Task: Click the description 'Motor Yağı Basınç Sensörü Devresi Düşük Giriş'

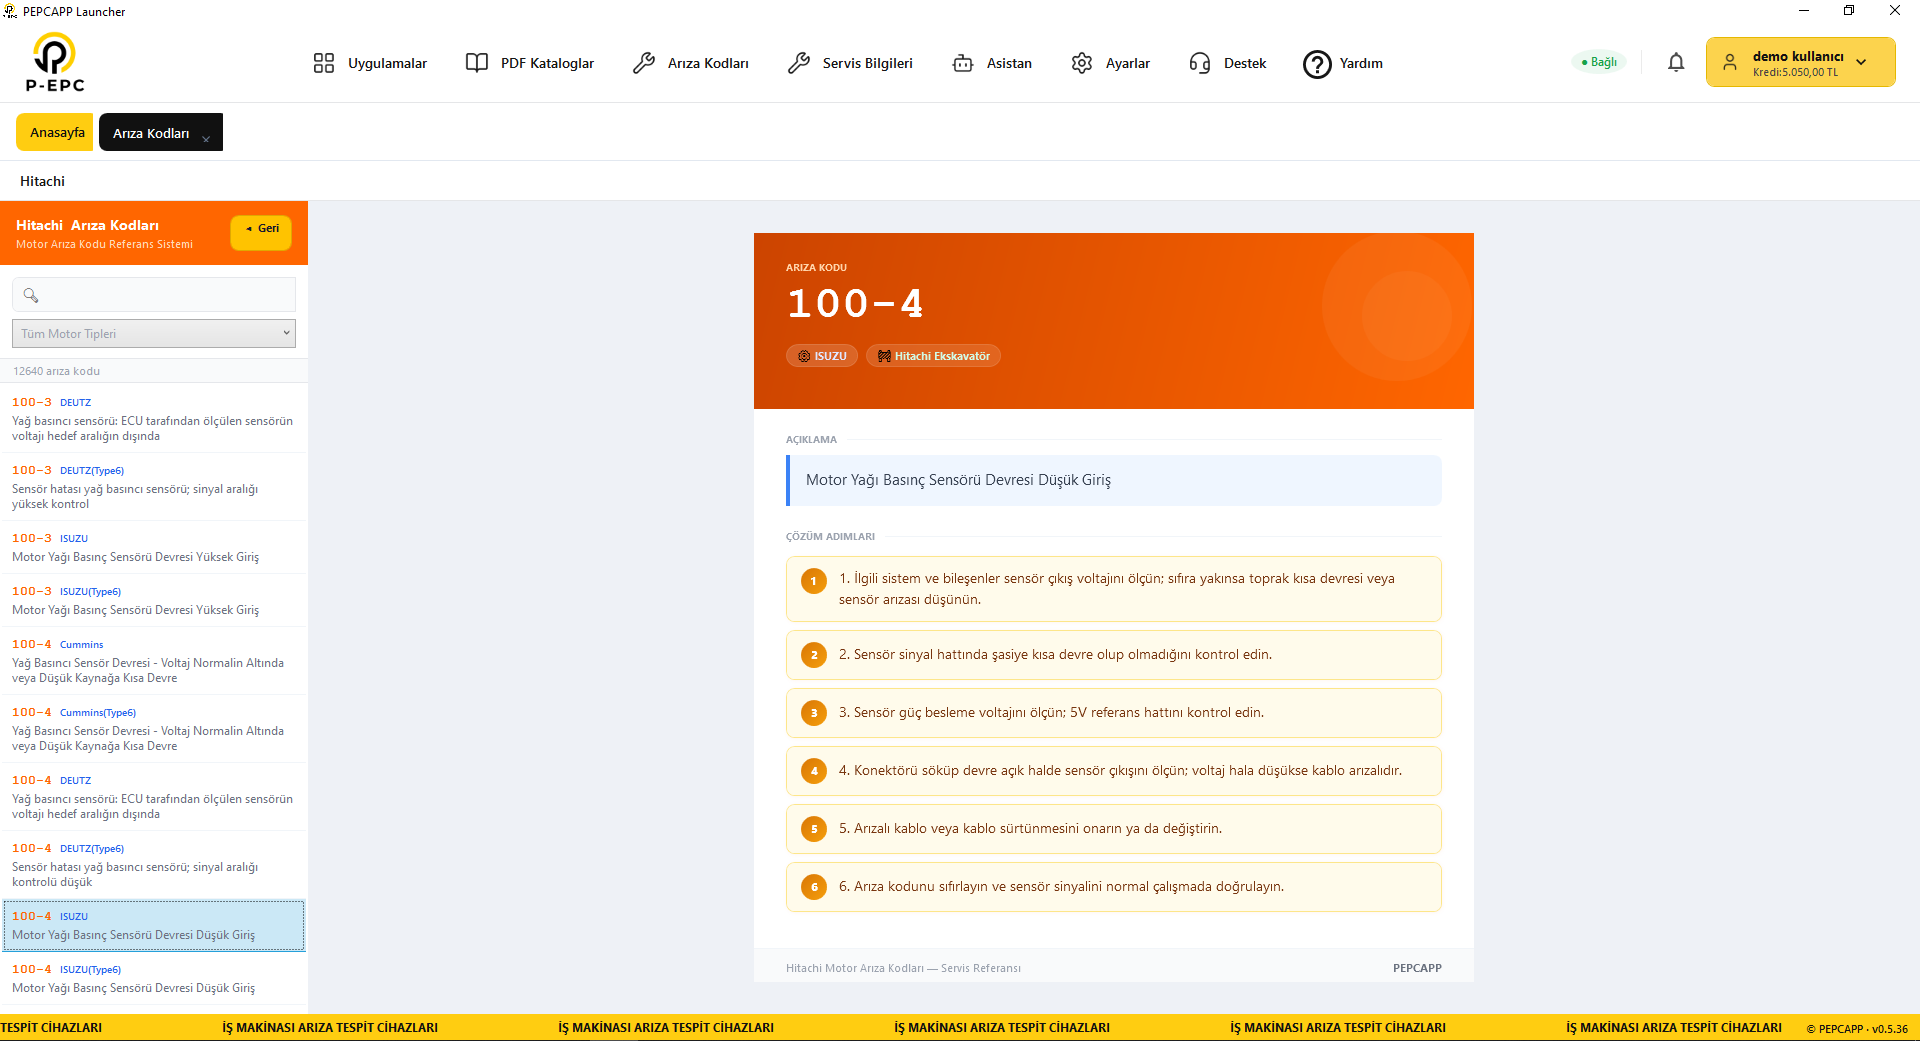Action: pos(958,480)
